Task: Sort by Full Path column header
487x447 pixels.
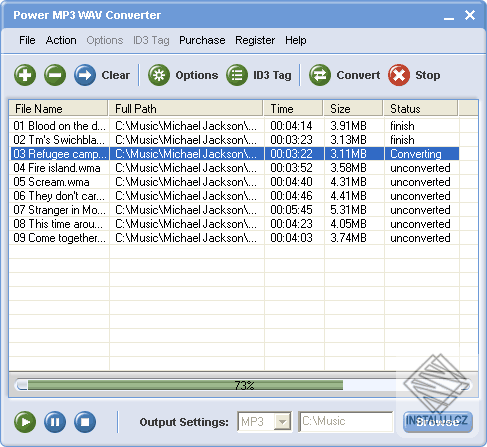Action: point(186,109)
